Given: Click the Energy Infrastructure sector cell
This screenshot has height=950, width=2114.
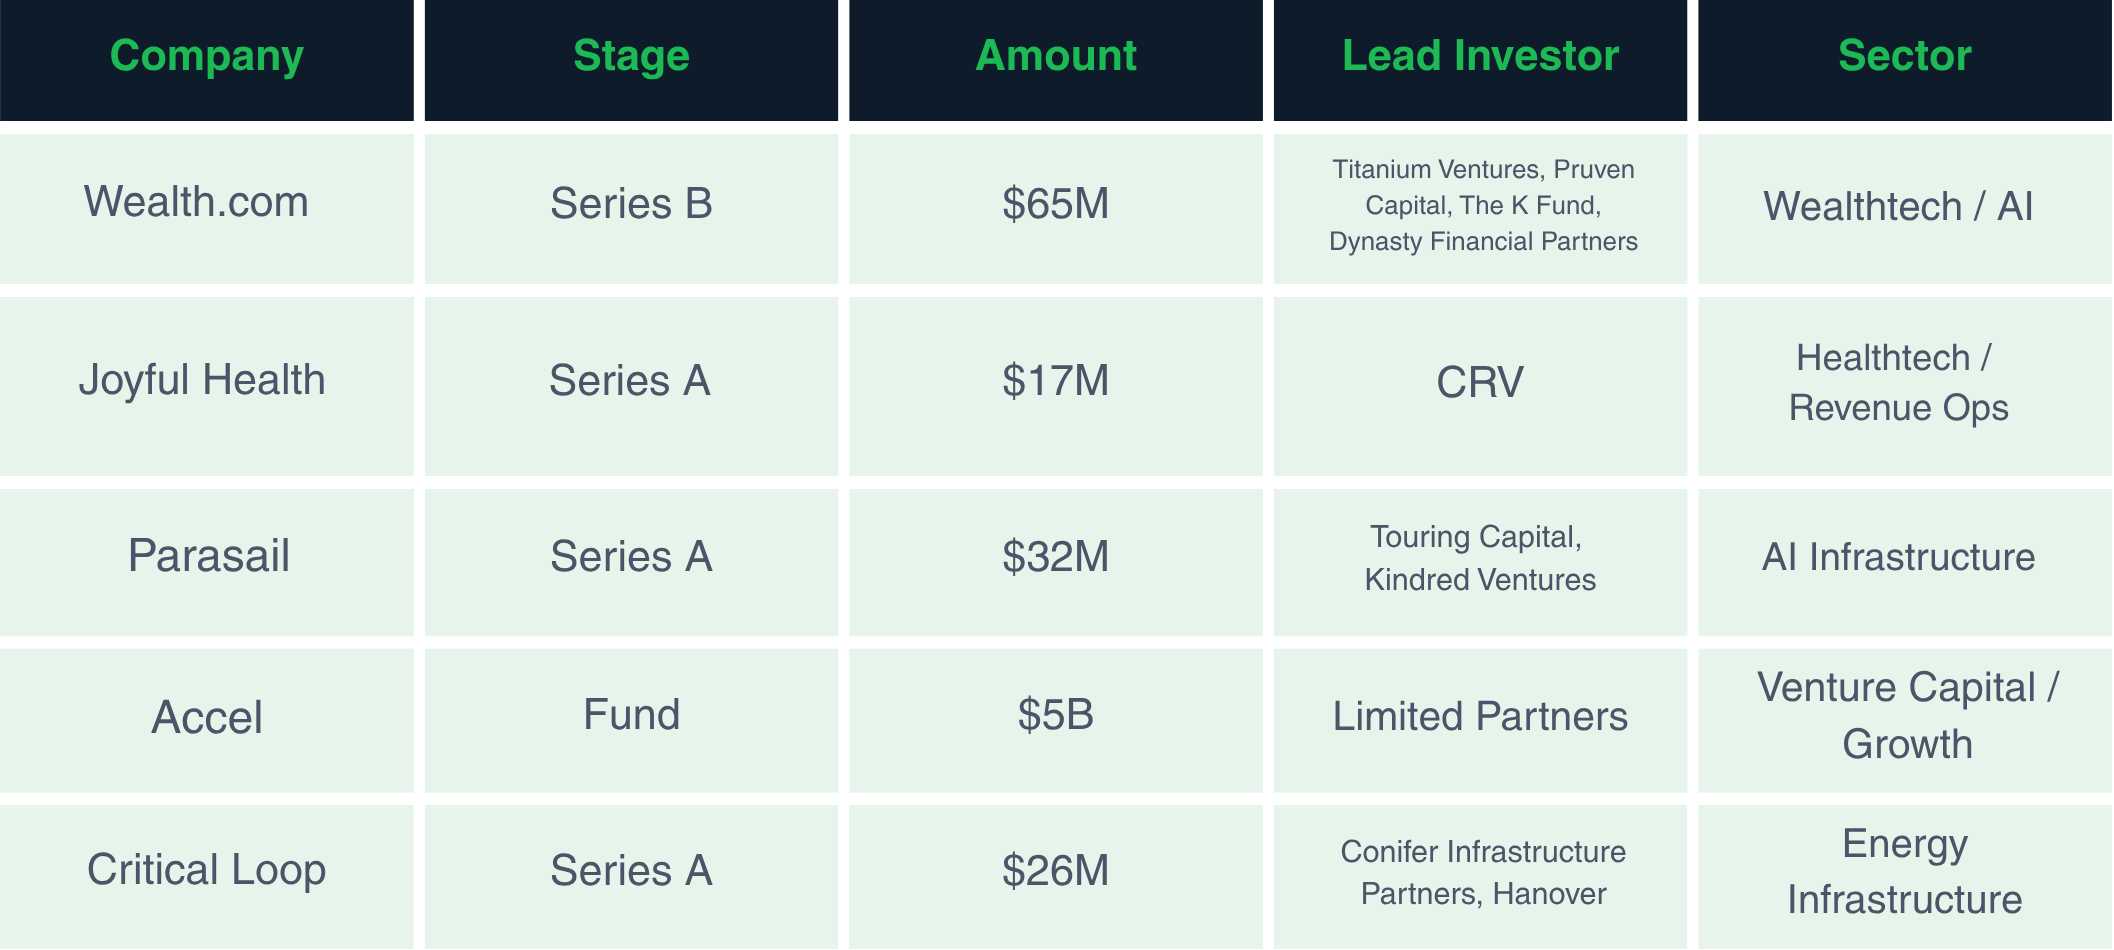Looking at the screenshot, I should coord(1905,876).
